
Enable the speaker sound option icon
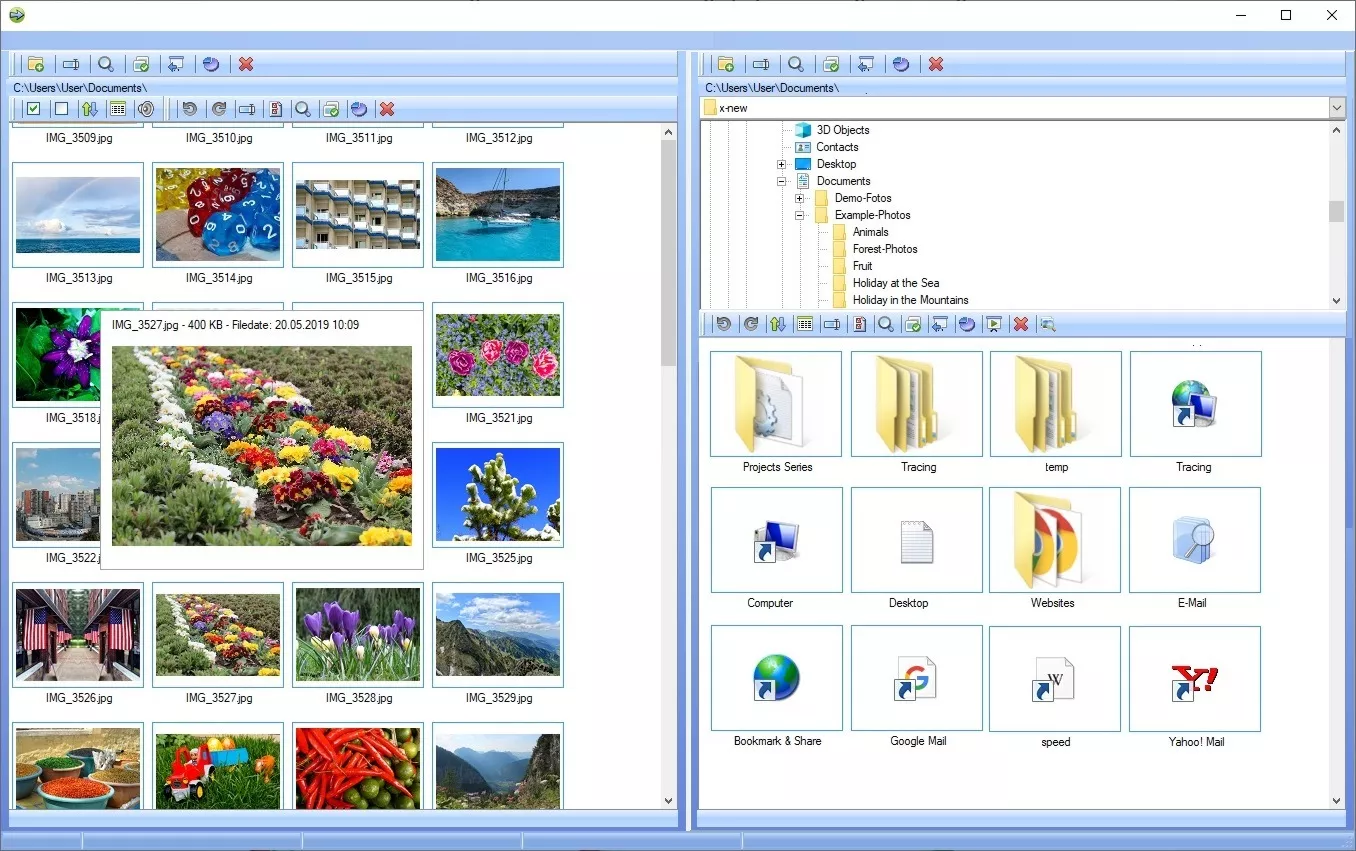coord(146,108)
